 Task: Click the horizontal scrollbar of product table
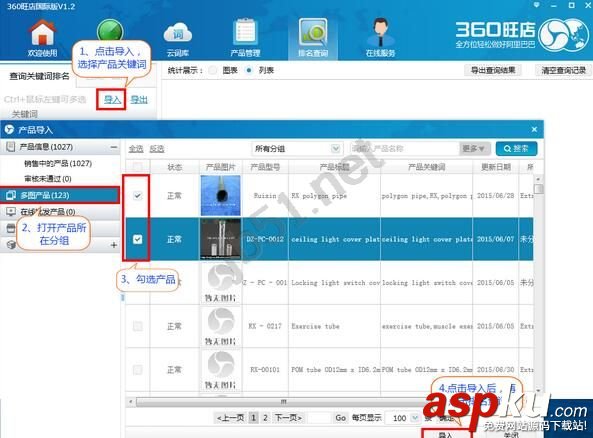point(283,401)
